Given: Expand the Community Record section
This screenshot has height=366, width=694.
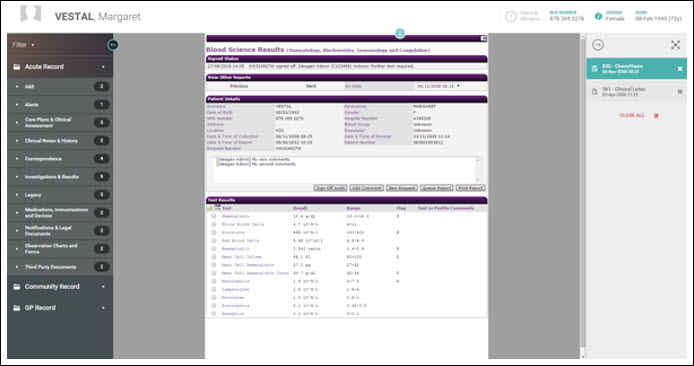Looking at the screenshot, I should (x=60, y=287).
